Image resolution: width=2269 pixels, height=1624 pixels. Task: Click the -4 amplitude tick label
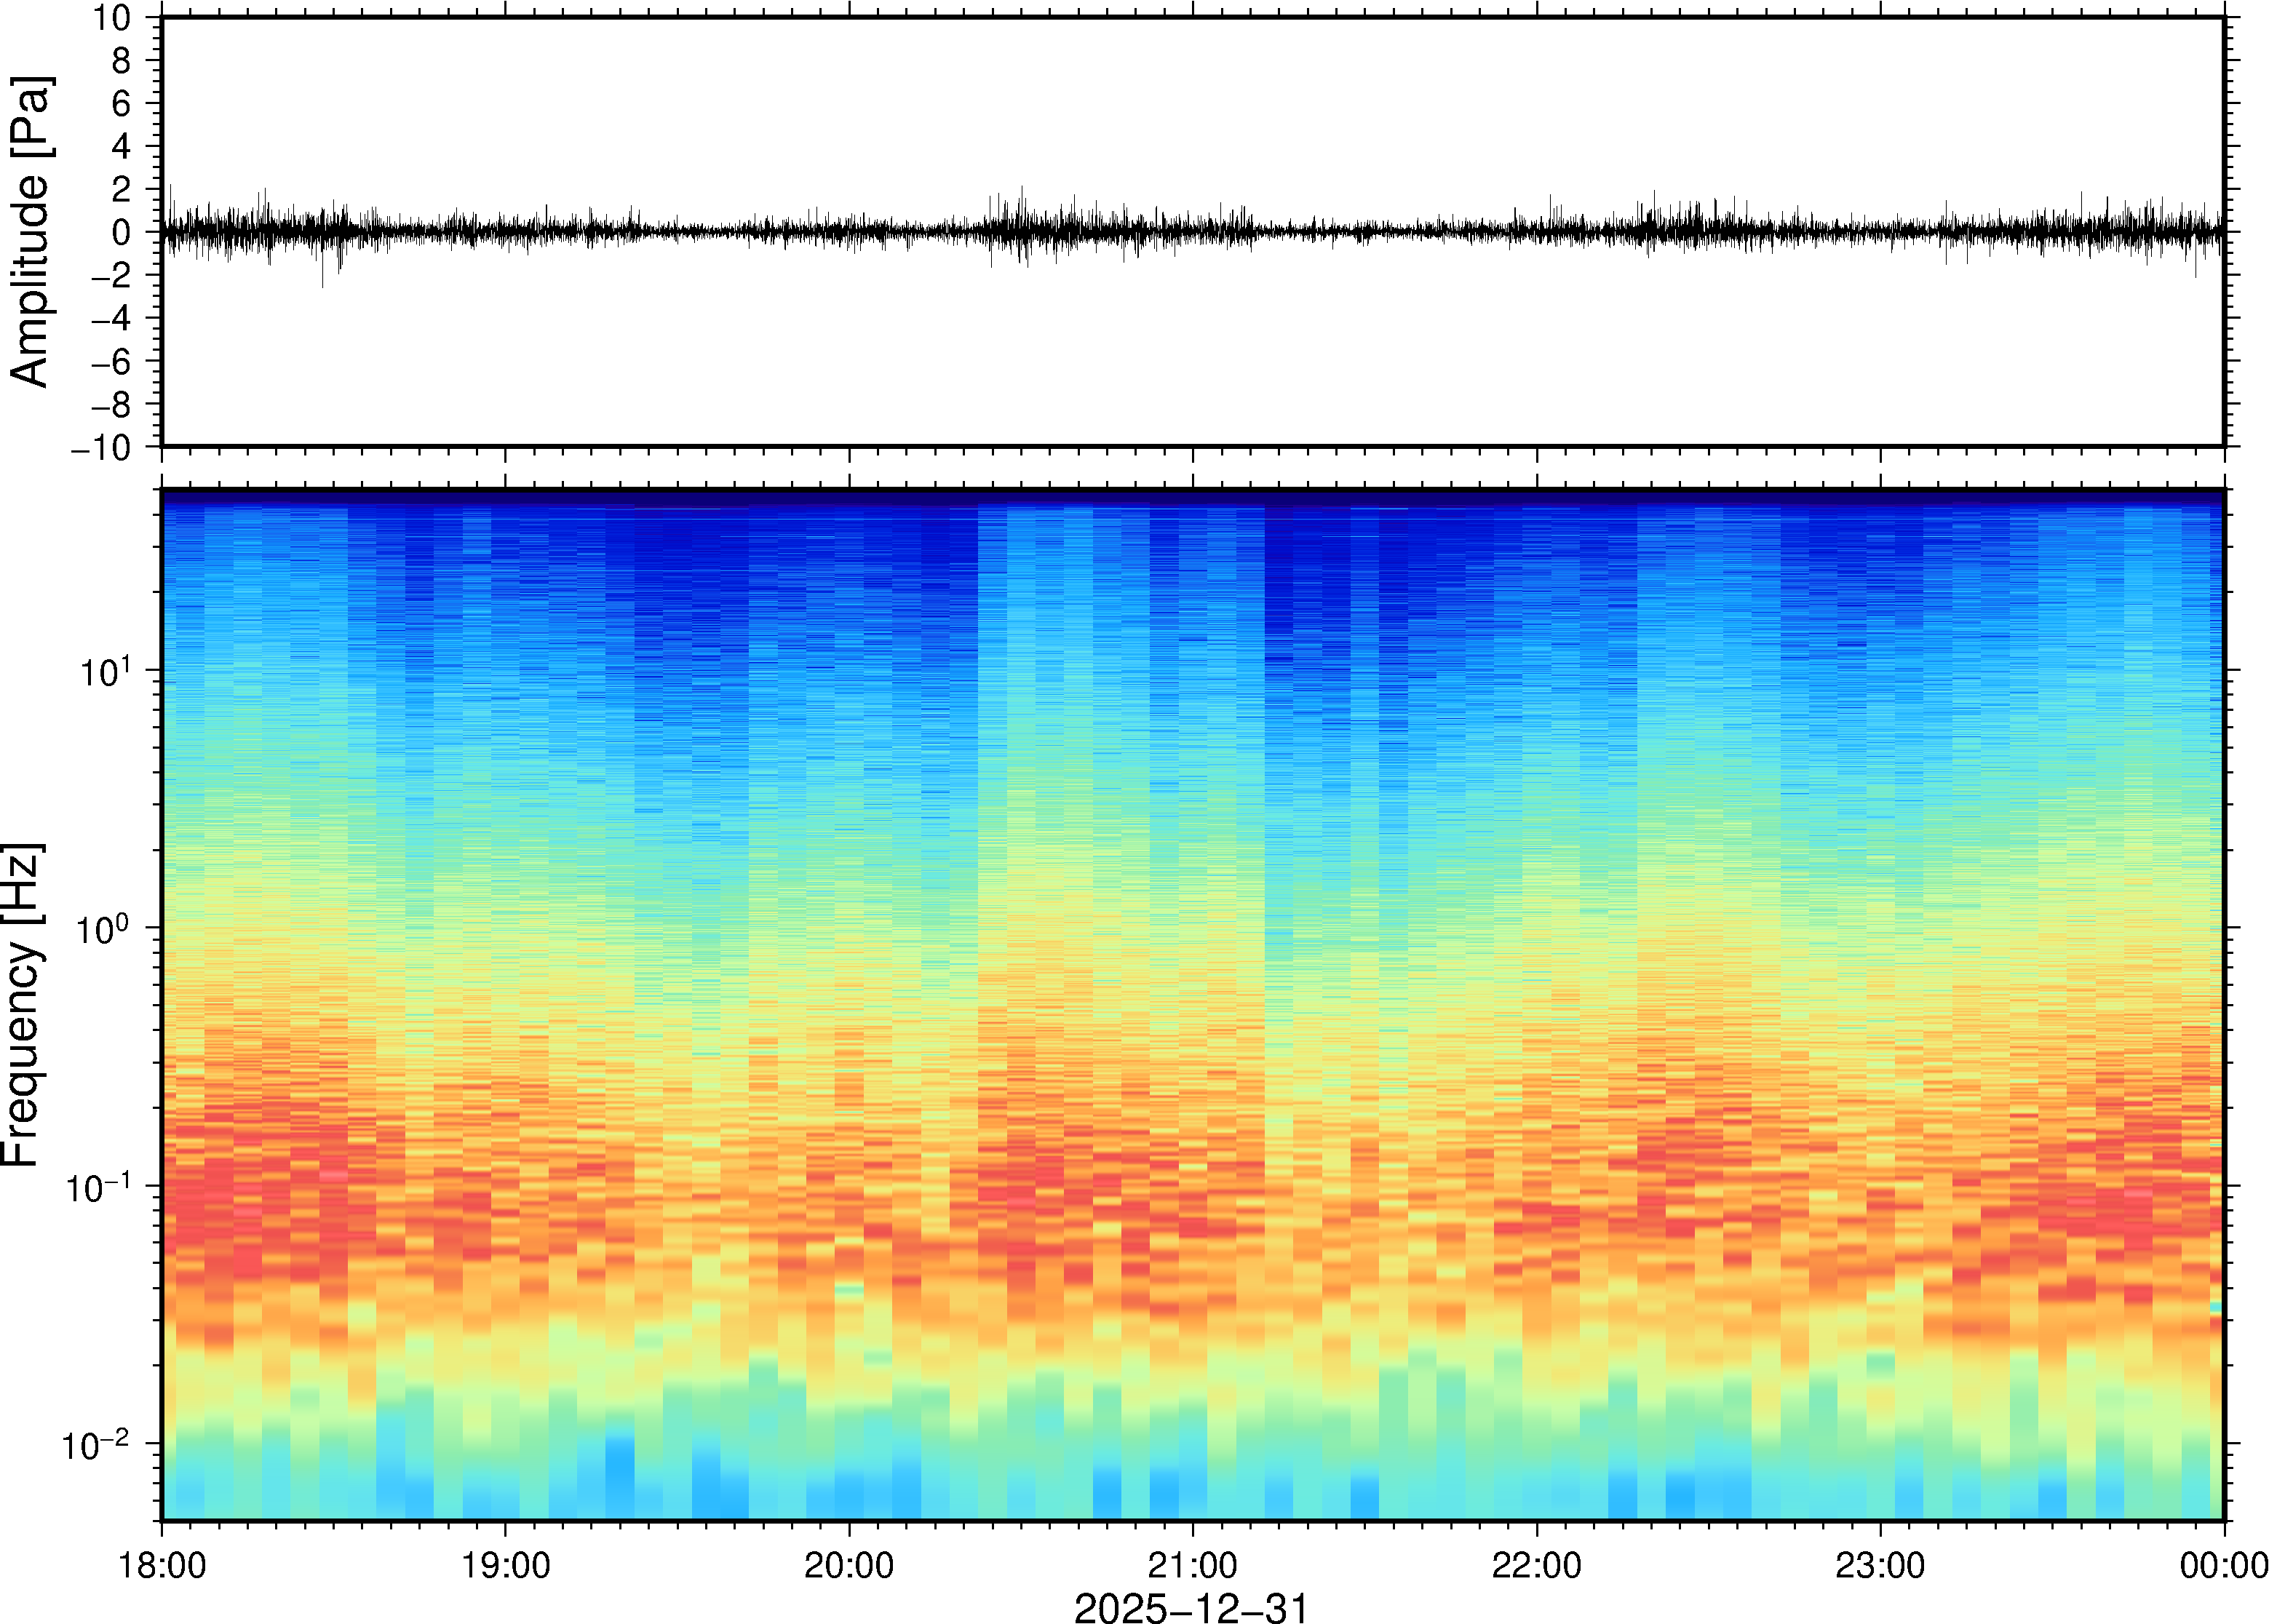111,319
